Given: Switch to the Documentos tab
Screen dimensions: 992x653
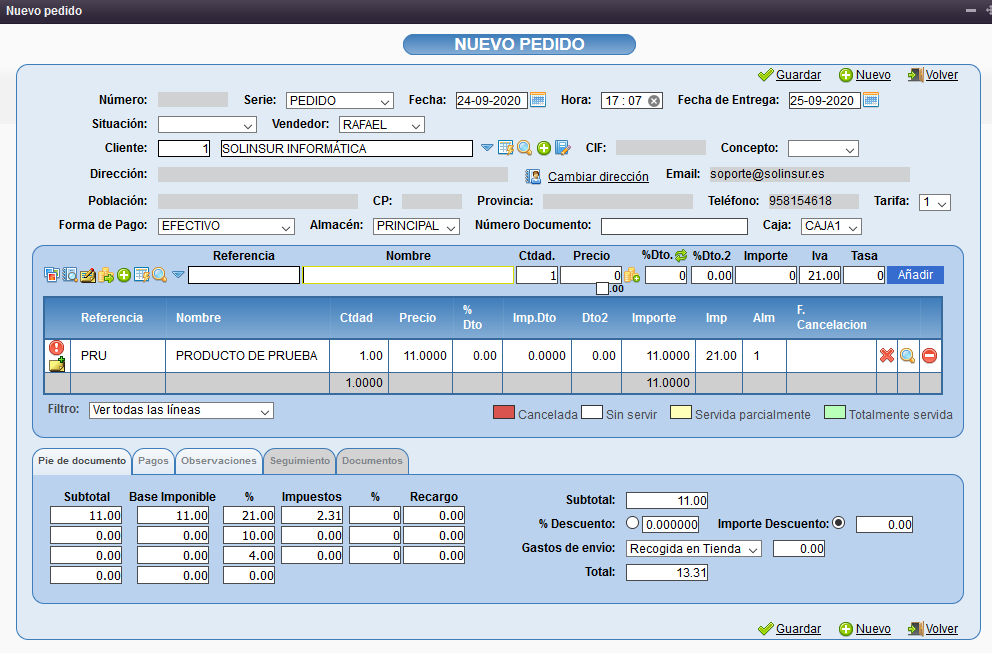Looking at the screenshot, I should tap(372, 461).
